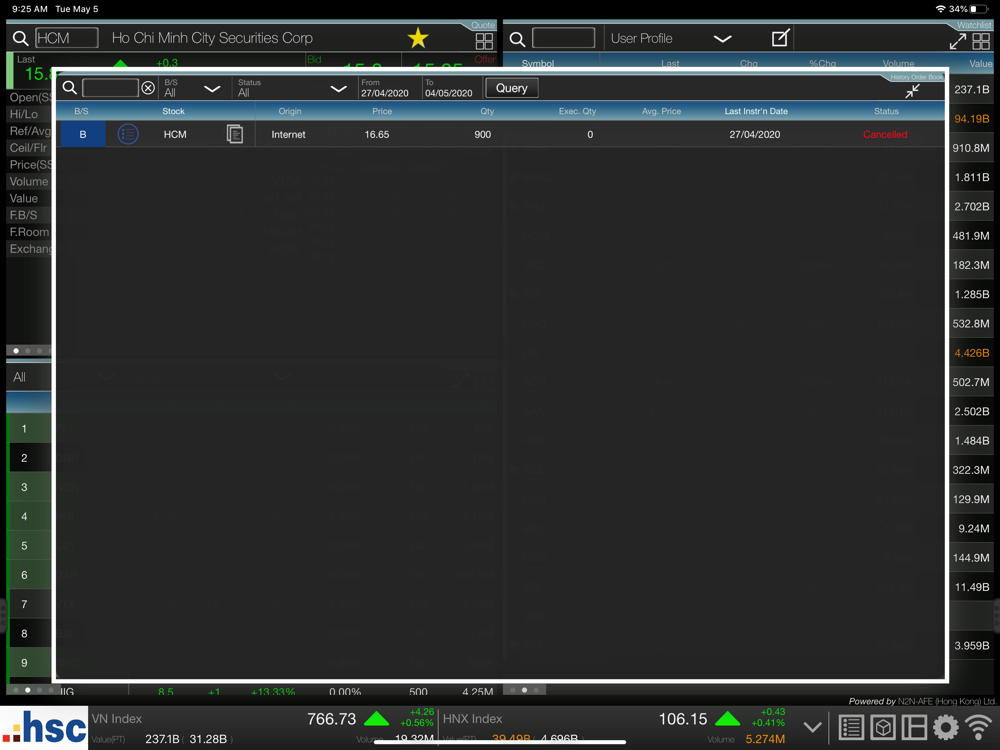Screen dimensions: 1000x750
Task: Click the 16.65 price cell
Action: click(377, 135)
